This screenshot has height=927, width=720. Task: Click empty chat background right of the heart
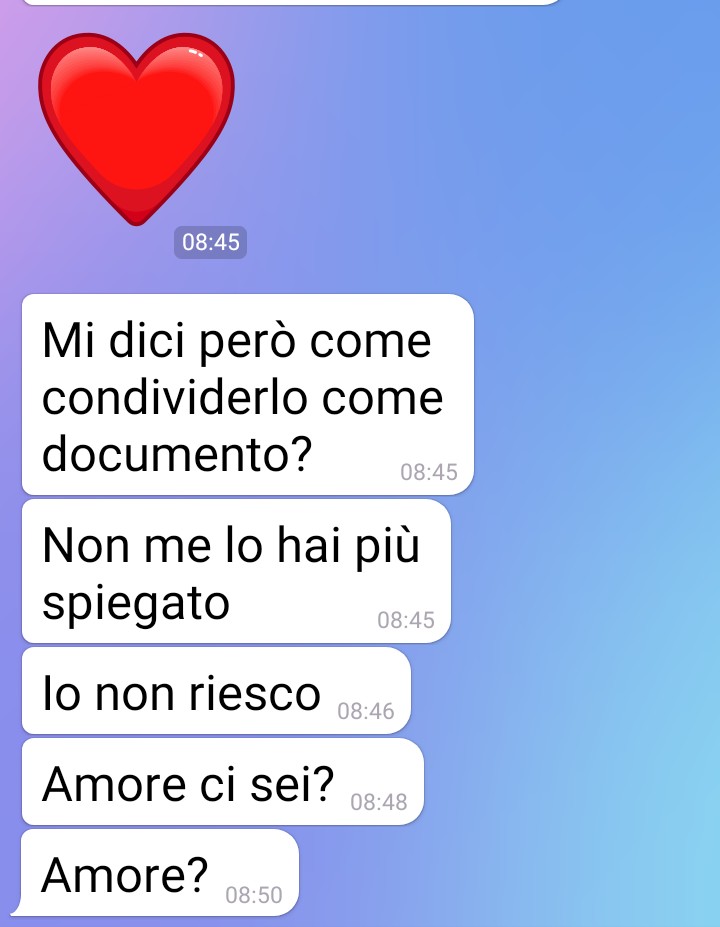tap(473, 130)
